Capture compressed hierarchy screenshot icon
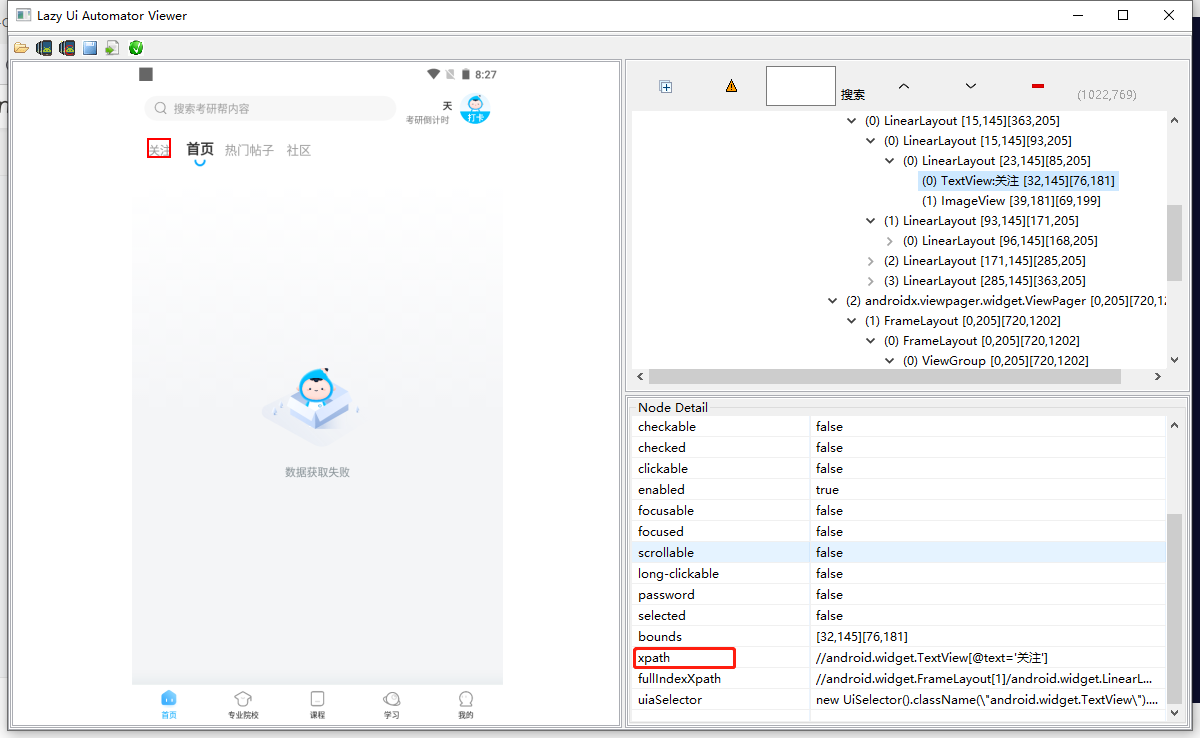This screenshot has height=738, width=1200. (x=66, y=47)
